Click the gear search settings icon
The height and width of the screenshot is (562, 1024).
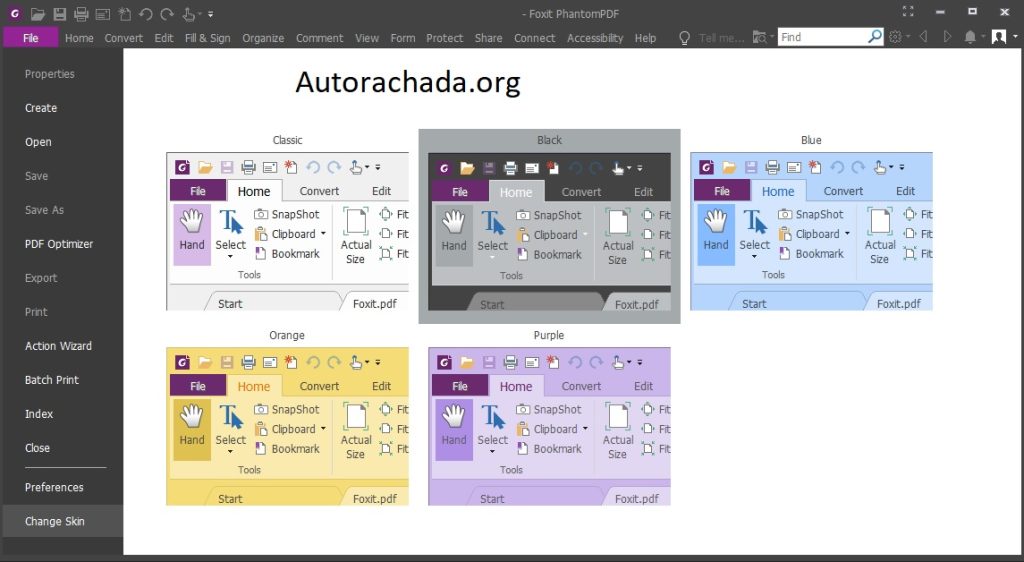pyautogui.click(x=895, y=37)
